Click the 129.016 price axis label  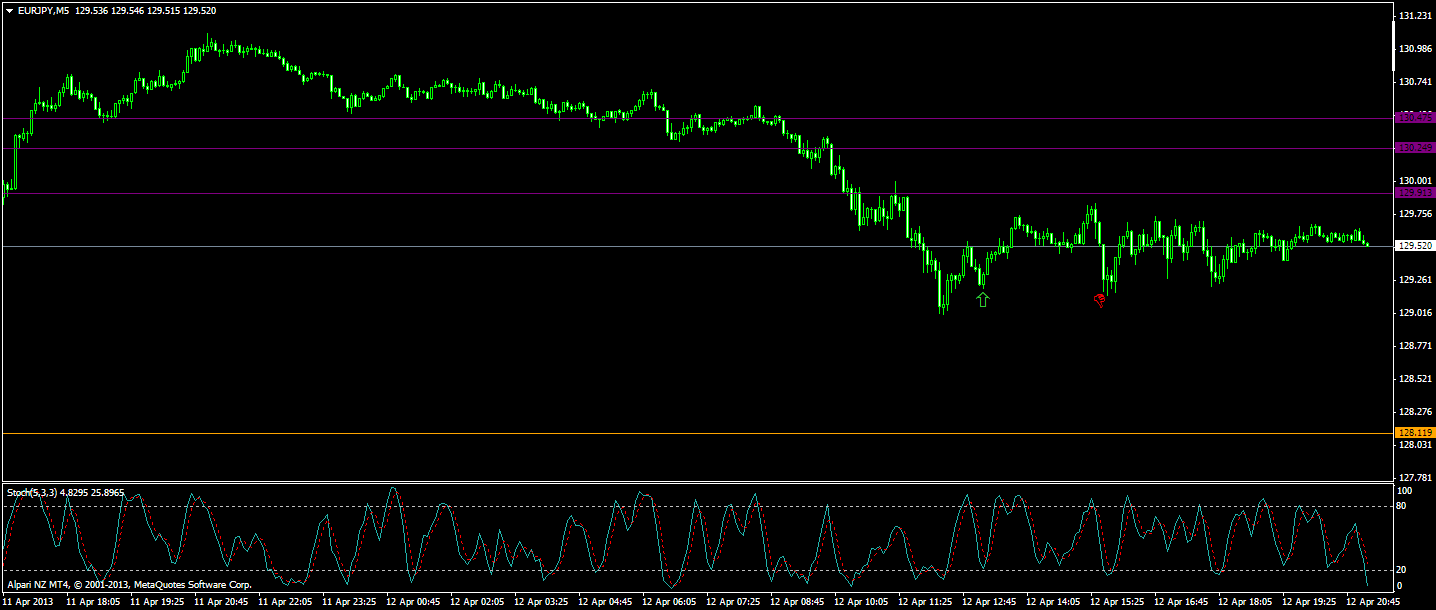click(1415, 313)
